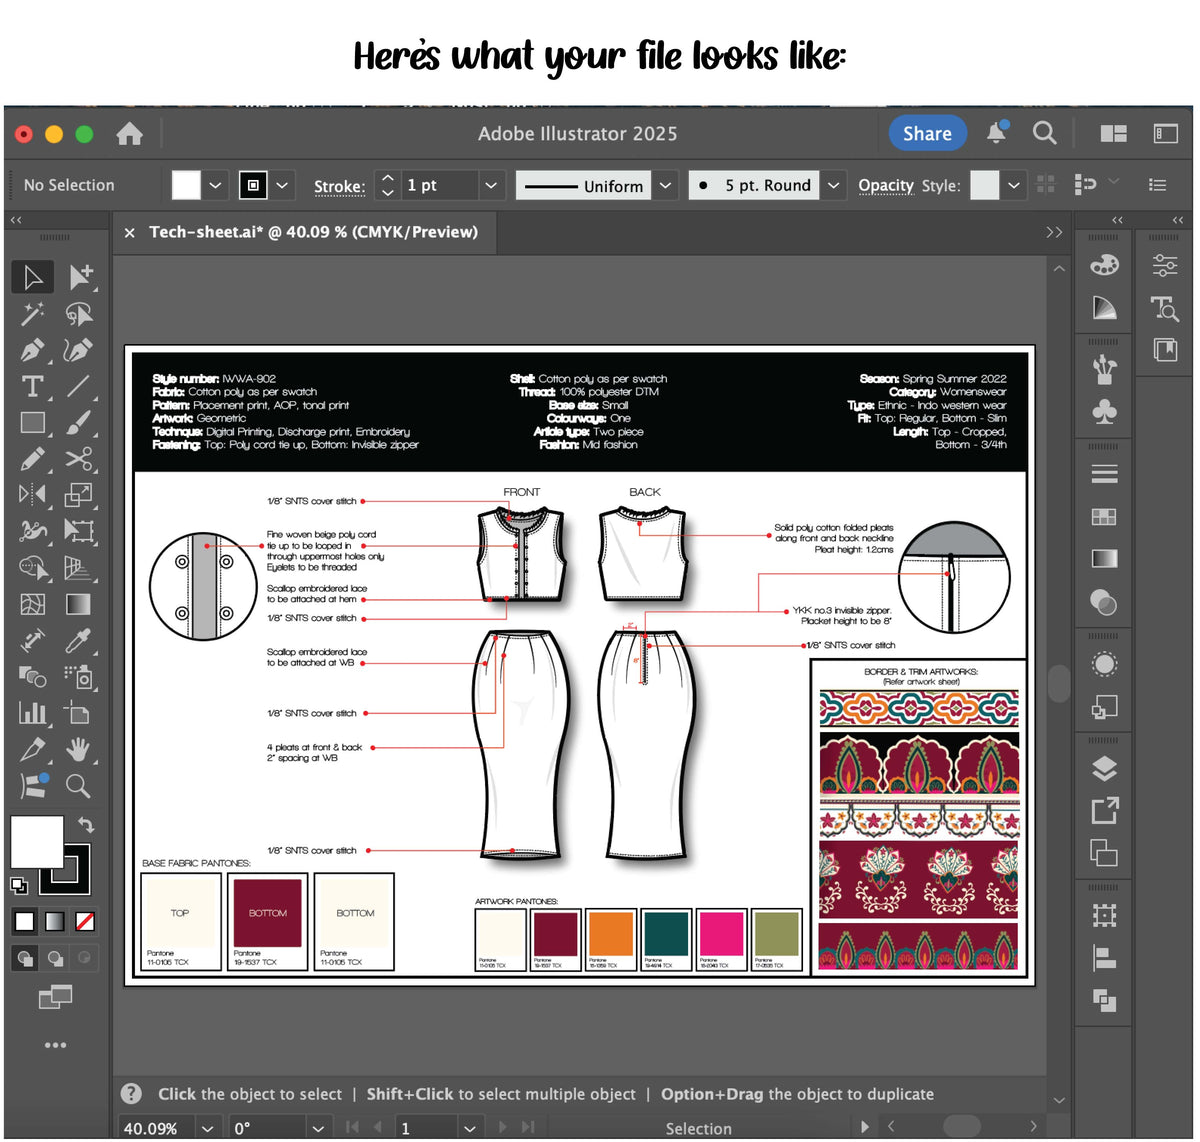The image size is (1200, 1142).
Task: Pick the Blend tool
Action: [33, 677]
